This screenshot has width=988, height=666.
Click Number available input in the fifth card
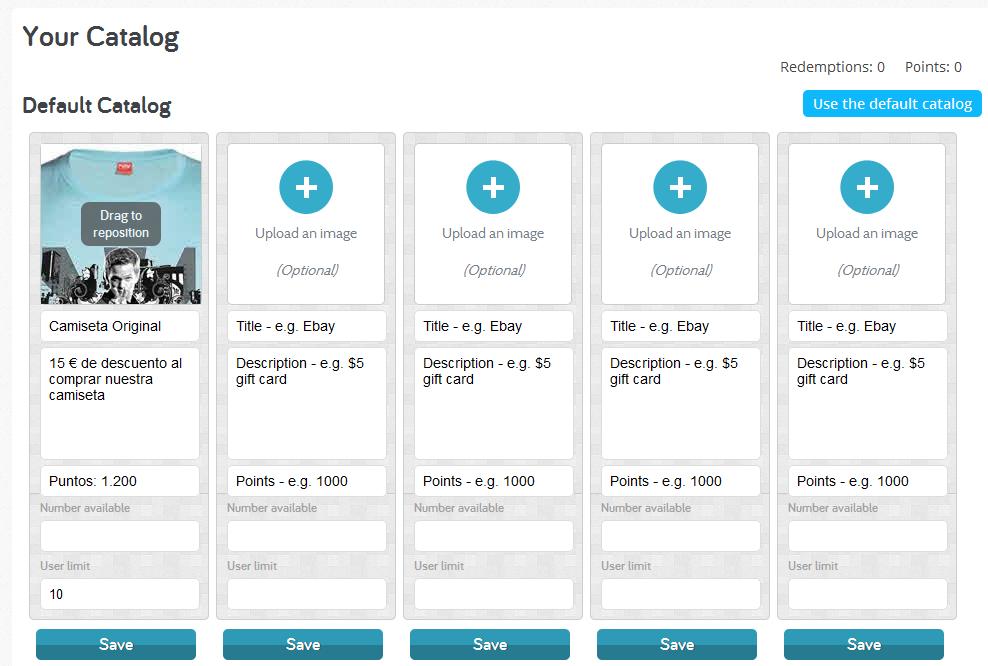868,536
